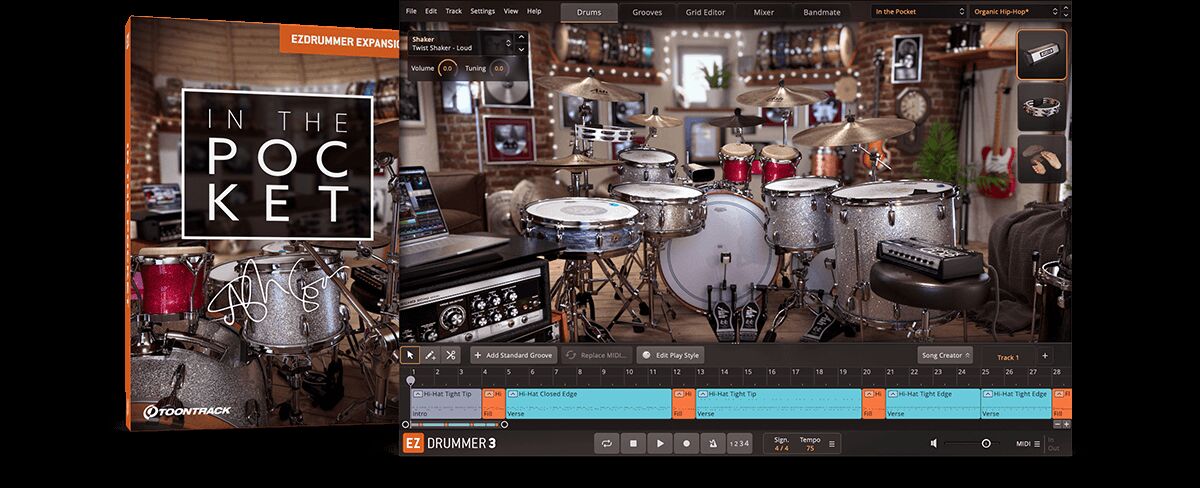This screenshot has width=1200, height=488.
Task: Toggle the 1234 count-in button
Action: (738, 443)
